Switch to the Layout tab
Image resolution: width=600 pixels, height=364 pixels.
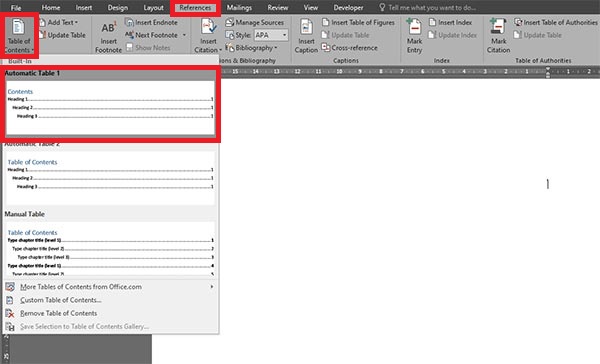click(x=153, y=8)
